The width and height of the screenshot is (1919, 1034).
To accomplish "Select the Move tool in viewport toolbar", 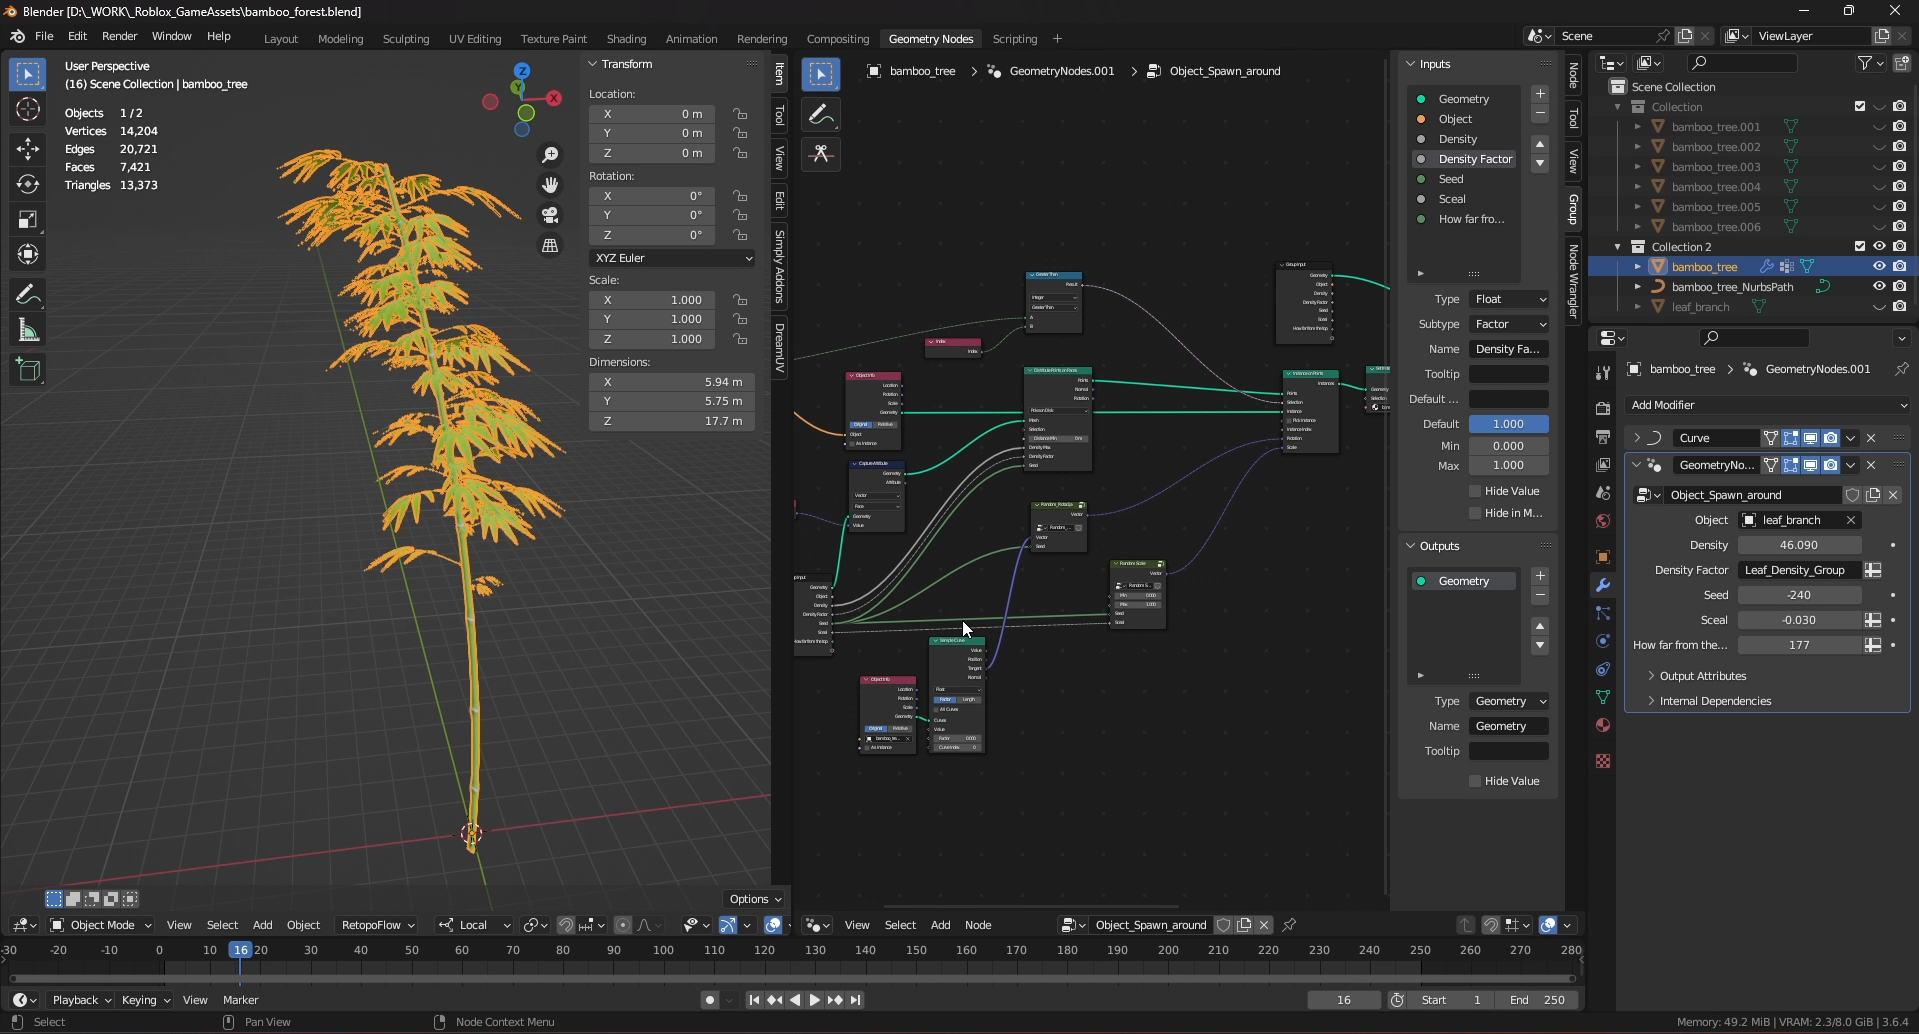I will (x=28, y=149).
